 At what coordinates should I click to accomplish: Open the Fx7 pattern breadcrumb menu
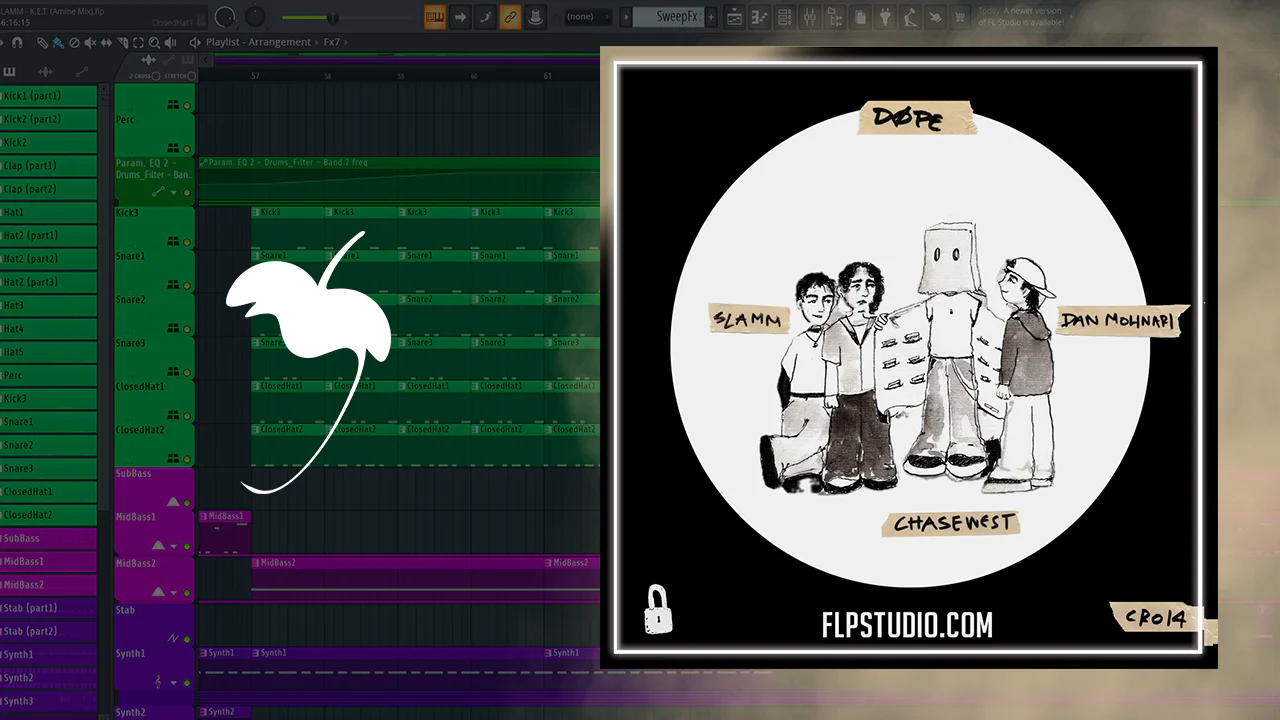click(x=332, y=43)
